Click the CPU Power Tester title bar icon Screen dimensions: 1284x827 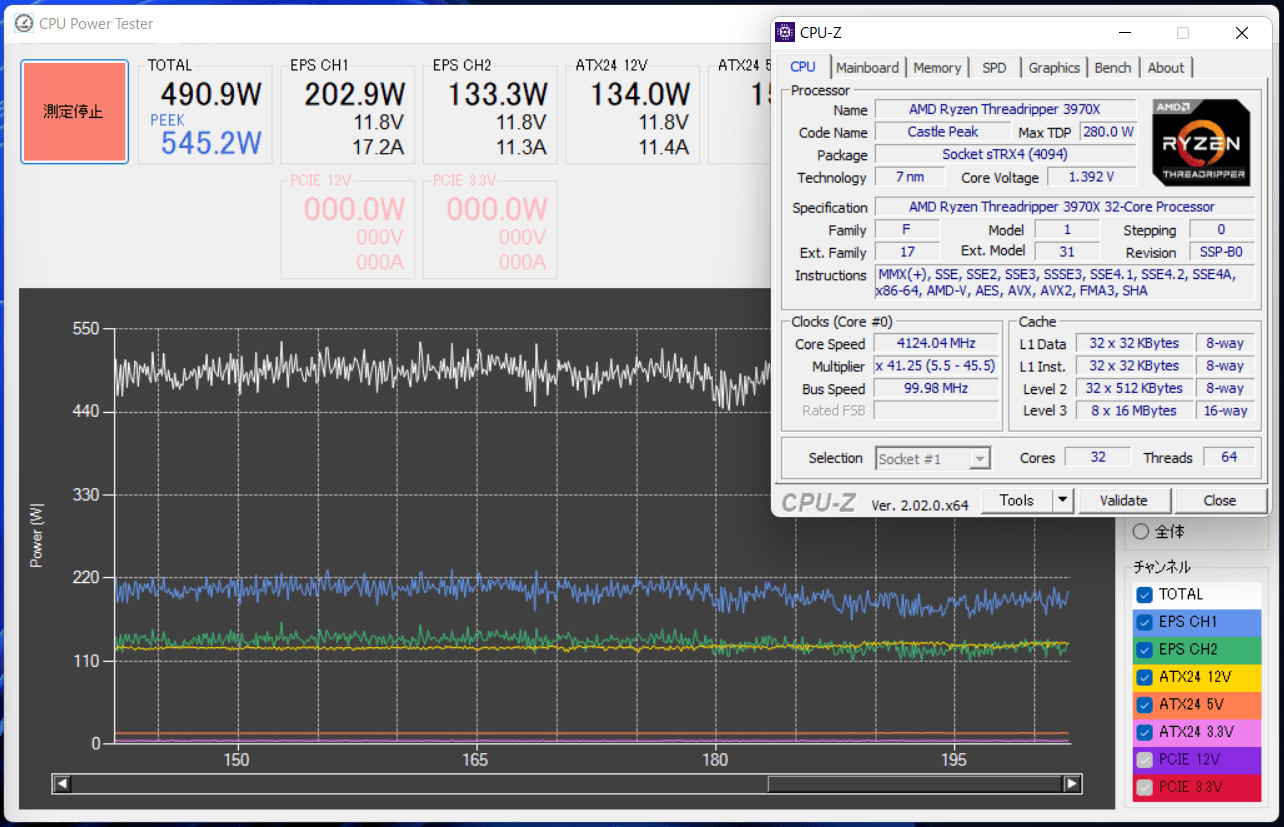click(24, 23)
